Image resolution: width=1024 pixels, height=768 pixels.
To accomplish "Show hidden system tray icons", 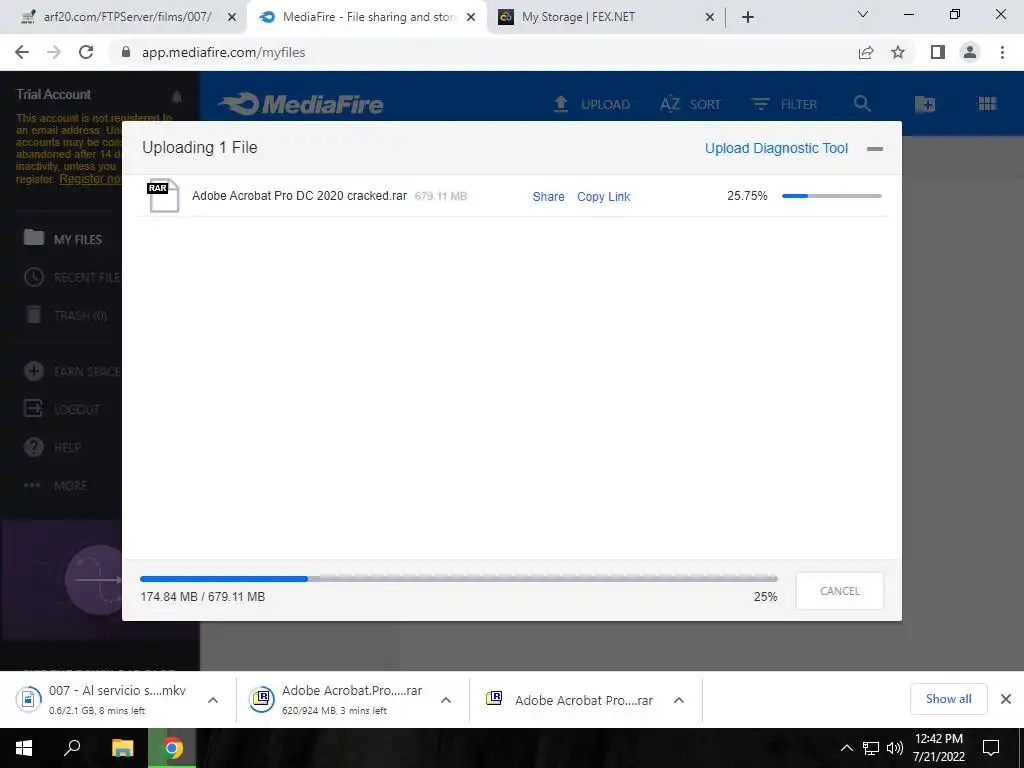I will [x=846, y=748].
